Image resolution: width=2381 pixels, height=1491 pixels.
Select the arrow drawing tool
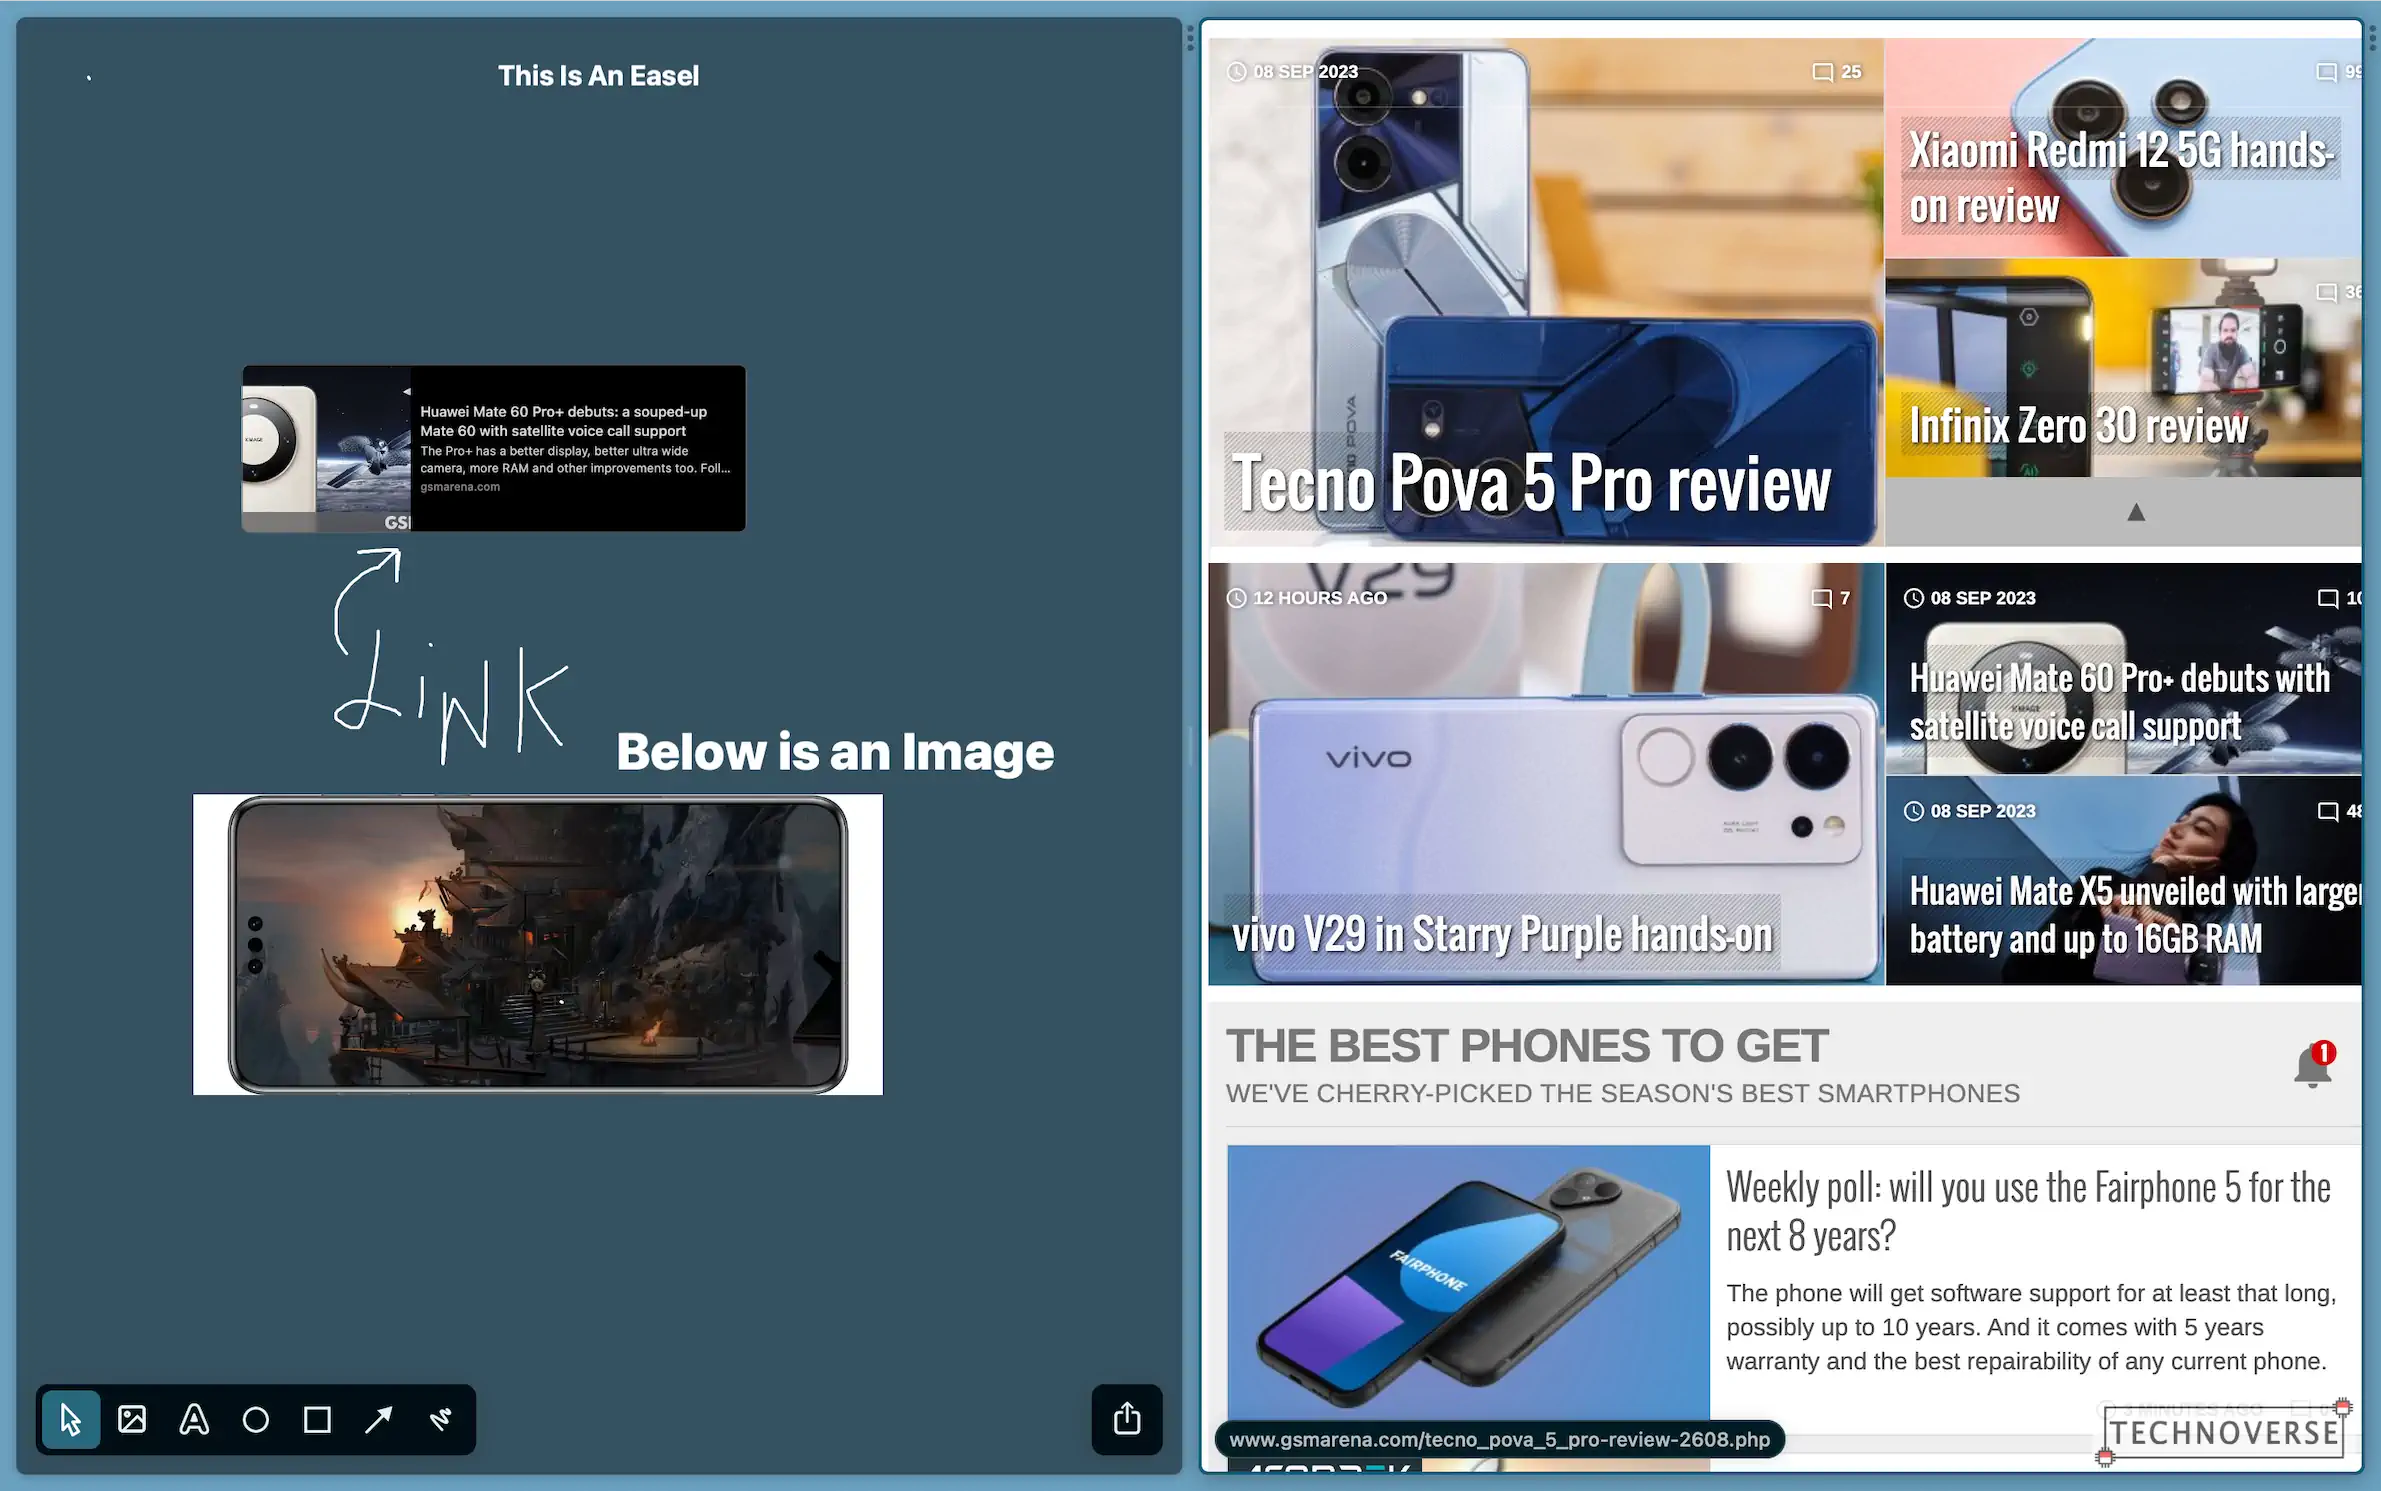point(379,1420)
